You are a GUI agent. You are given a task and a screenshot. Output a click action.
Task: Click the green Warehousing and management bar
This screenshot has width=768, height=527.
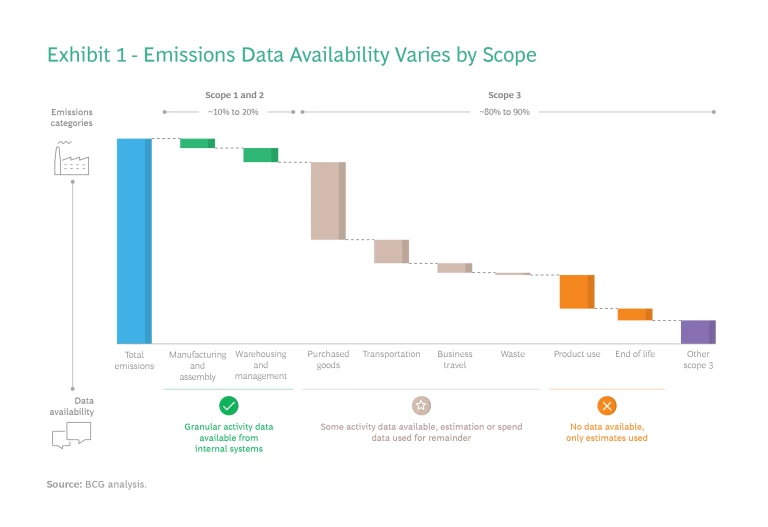coord(260,155)
